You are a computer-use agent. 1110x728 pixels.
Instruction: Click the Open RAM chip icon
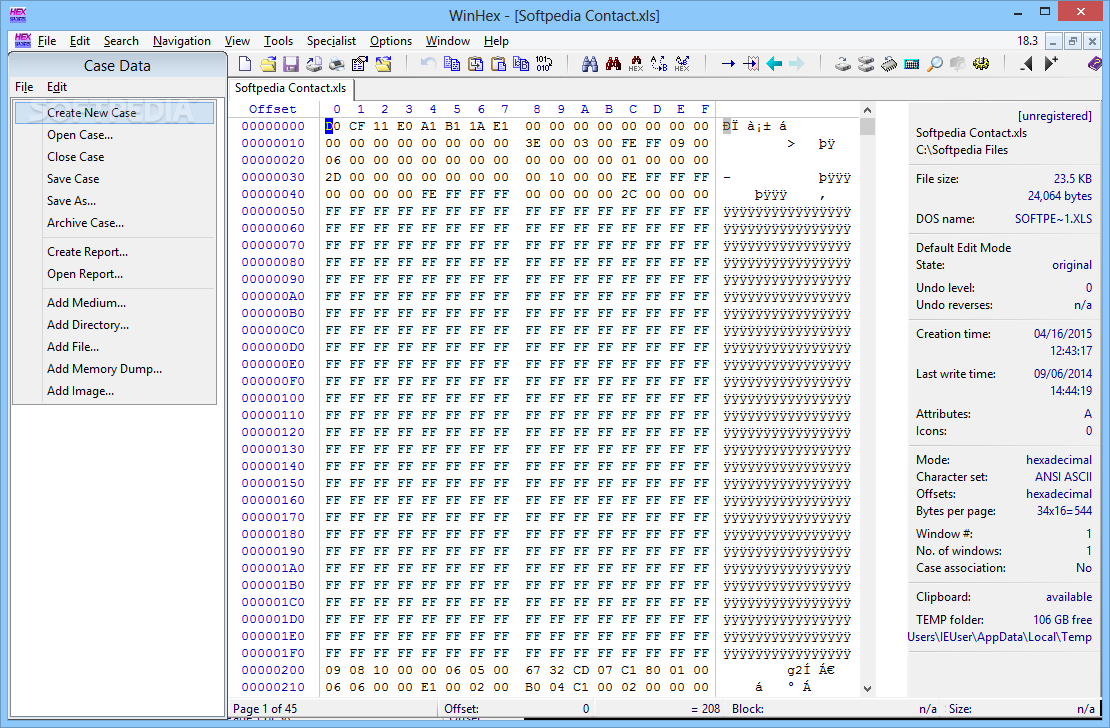click(888, 64)
